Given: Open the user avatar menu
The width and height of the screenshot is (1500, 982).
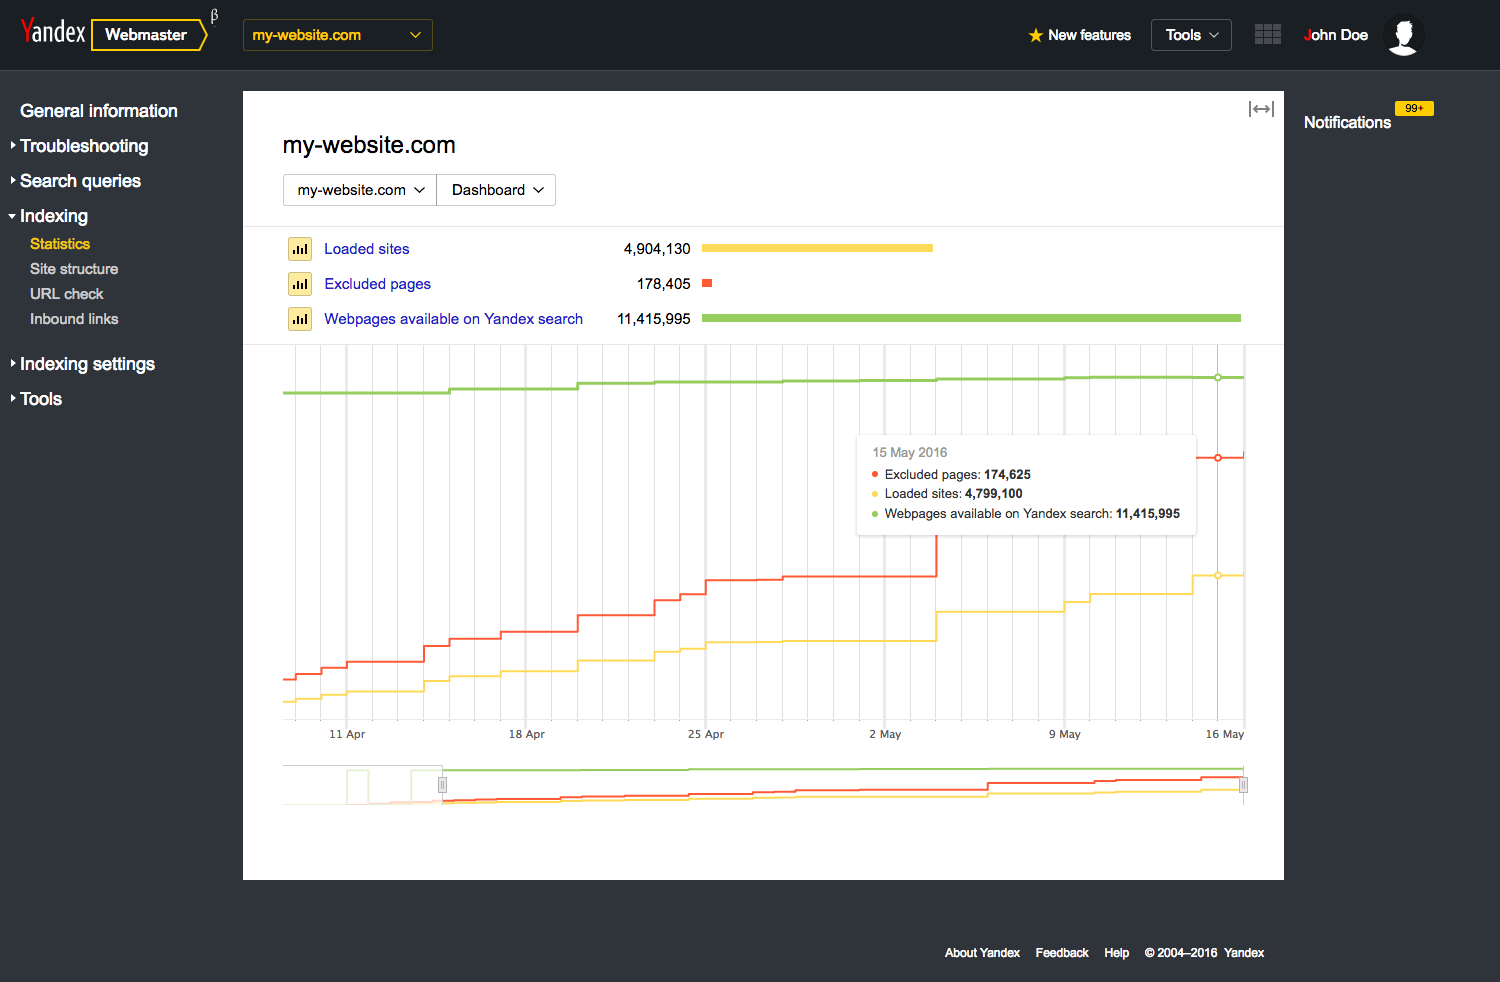Looking at the screenshot, I should pos(1404,36).
